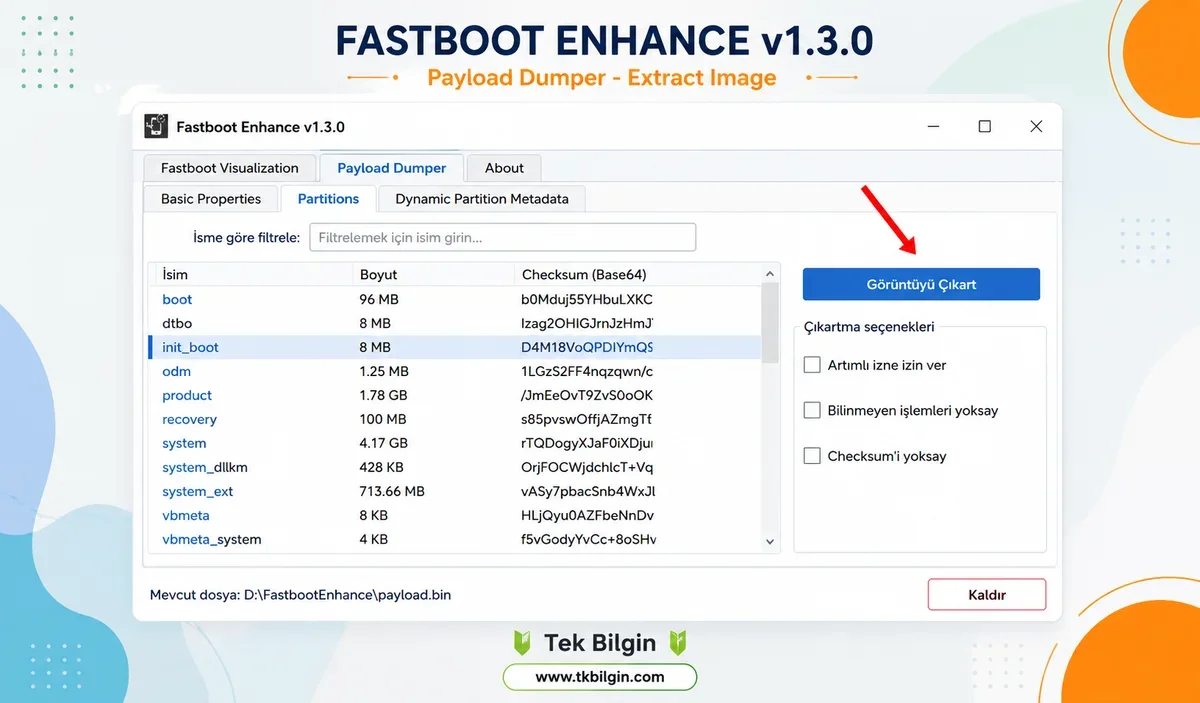Click the 428 KB size cell
Screen dimensions: 1200x703
pyautogui.click(x=381, y=467)
